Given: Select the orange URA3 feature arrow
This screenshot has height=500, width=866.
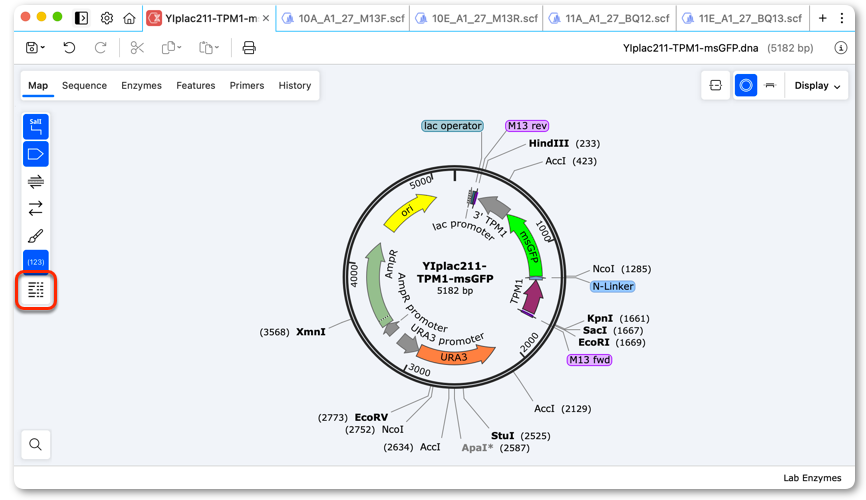Looking at the screenshot, I should coord(454,357).
